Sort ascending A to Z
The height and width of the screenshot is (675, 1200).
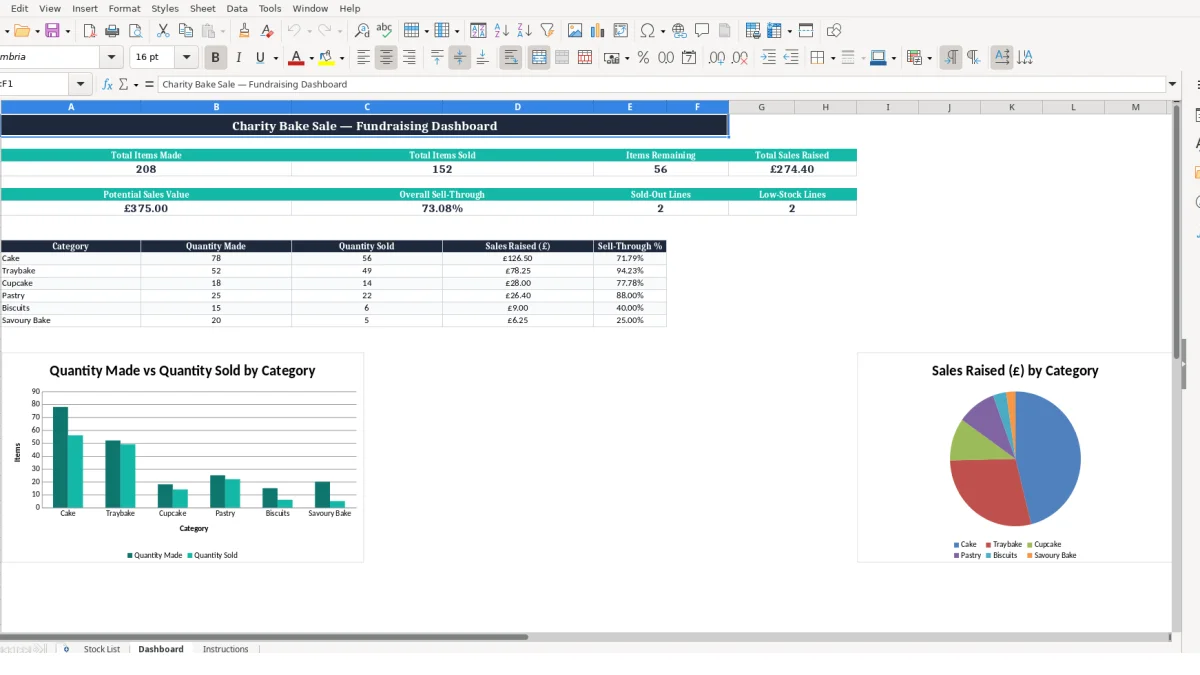(502, 31)
